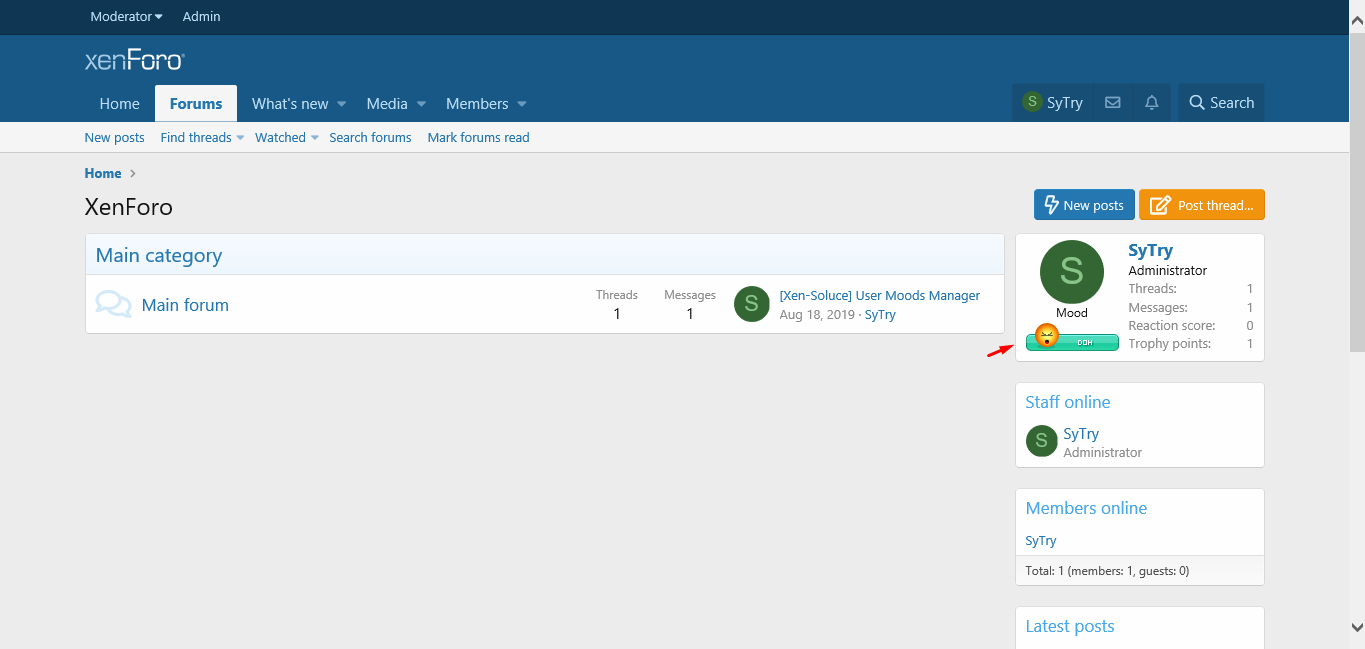Click the page vertical scrollbar
The height and width of the screenshot is (649, 1365).
[1357, 200]
